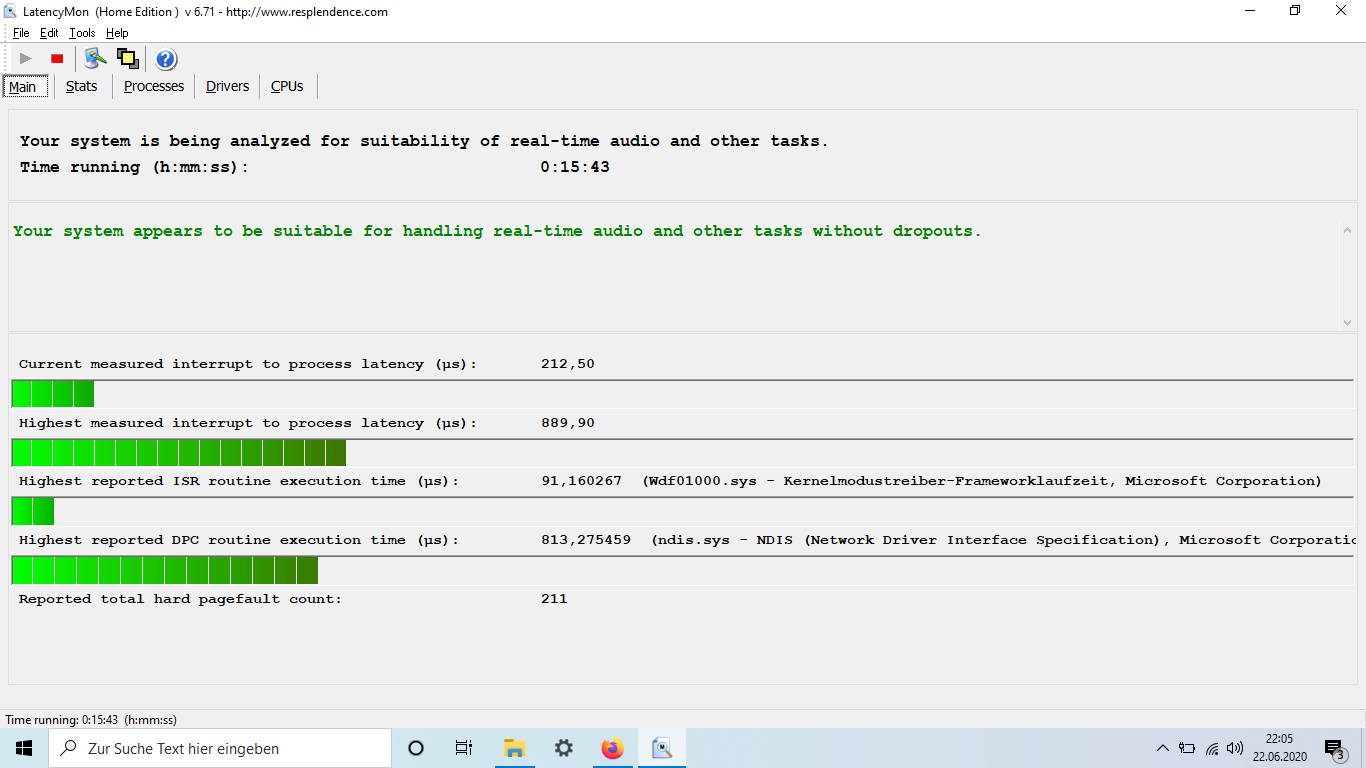Click 'Highest measured interrupt to process latency' label
Viewport: 1366px width, 768px height.
pos(248,423)
